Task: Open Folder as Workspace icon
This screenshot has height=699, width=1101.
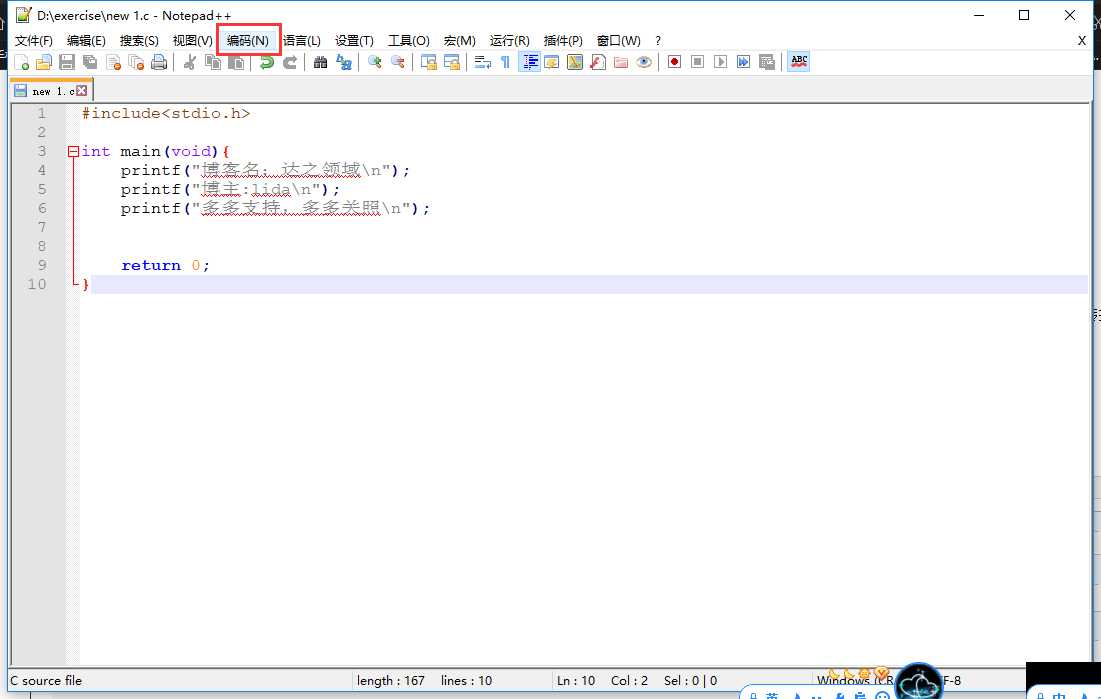Action: pos(621,63)
